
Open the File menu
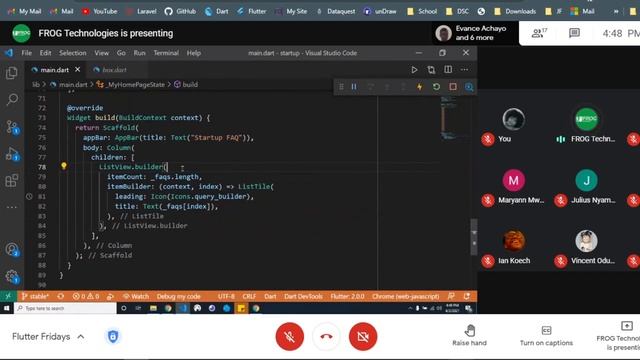pos(27,53)
